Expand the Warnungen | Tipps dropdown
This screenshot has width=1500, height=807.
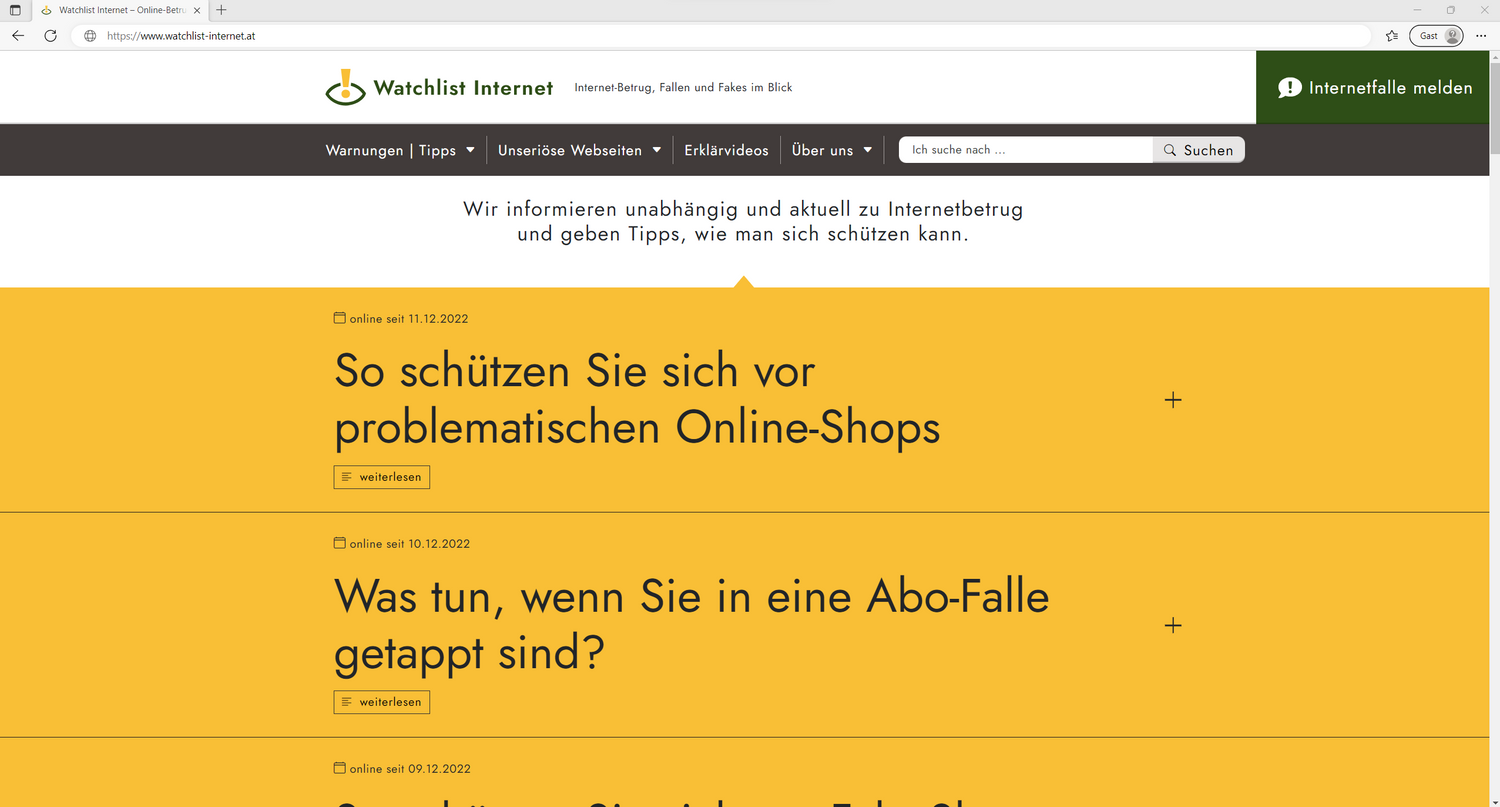point(400,149)
